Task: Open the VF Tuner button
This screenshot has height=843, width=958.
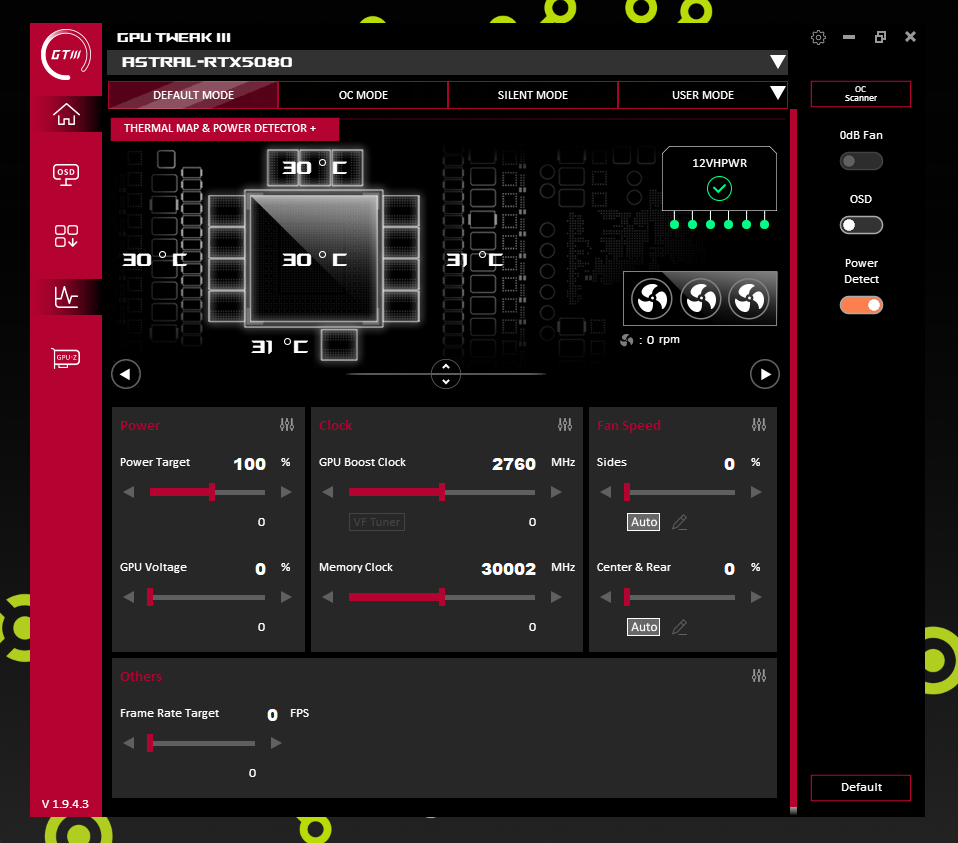Action: click(x=377, y=522)
